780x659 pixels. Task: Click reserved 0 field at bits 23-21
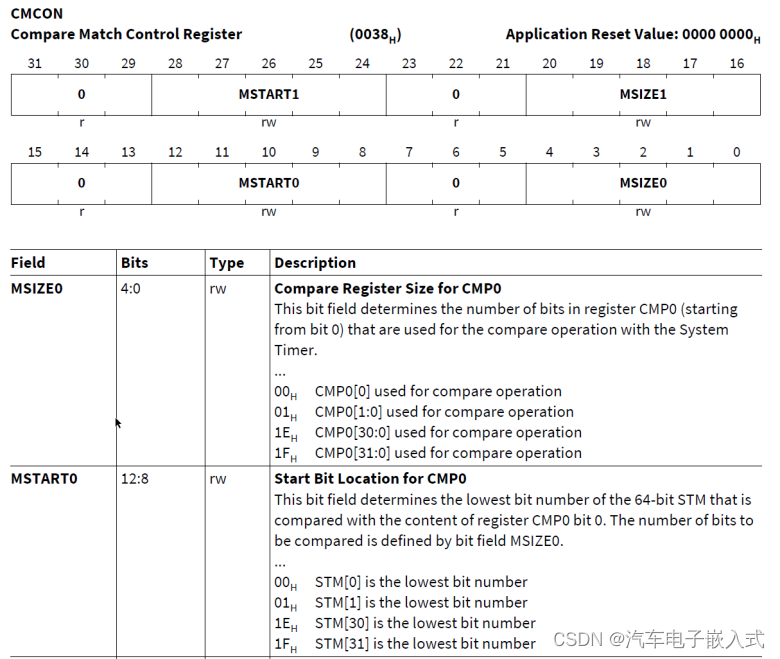point(456,94)
